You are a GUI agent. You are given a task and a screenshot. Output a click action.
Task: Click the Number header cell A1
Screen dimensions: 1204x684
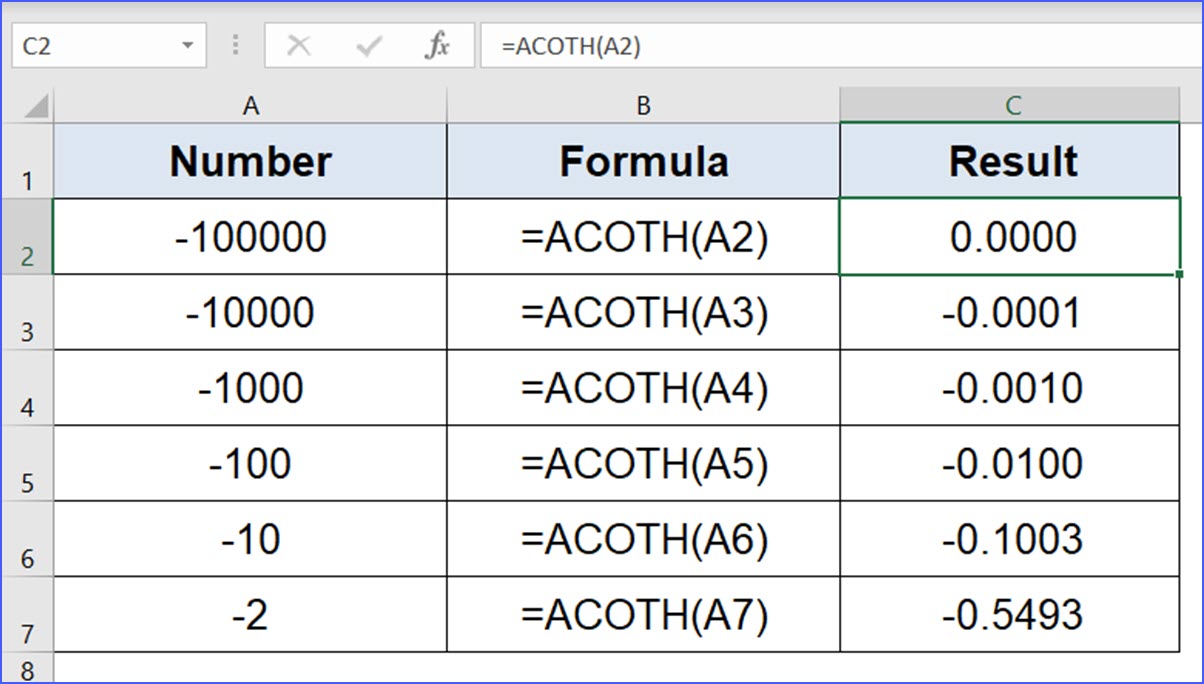click(250, 160)
